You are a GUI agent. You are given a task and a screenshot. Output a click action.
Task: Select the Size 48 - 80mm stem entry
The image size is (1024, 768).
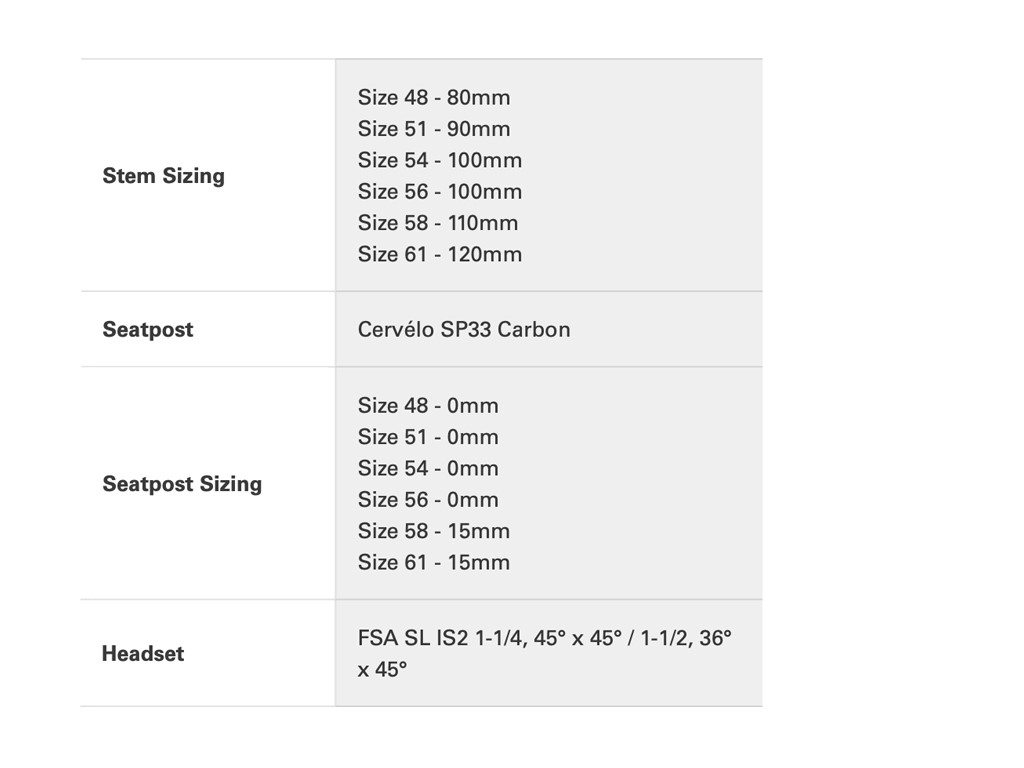434,98
